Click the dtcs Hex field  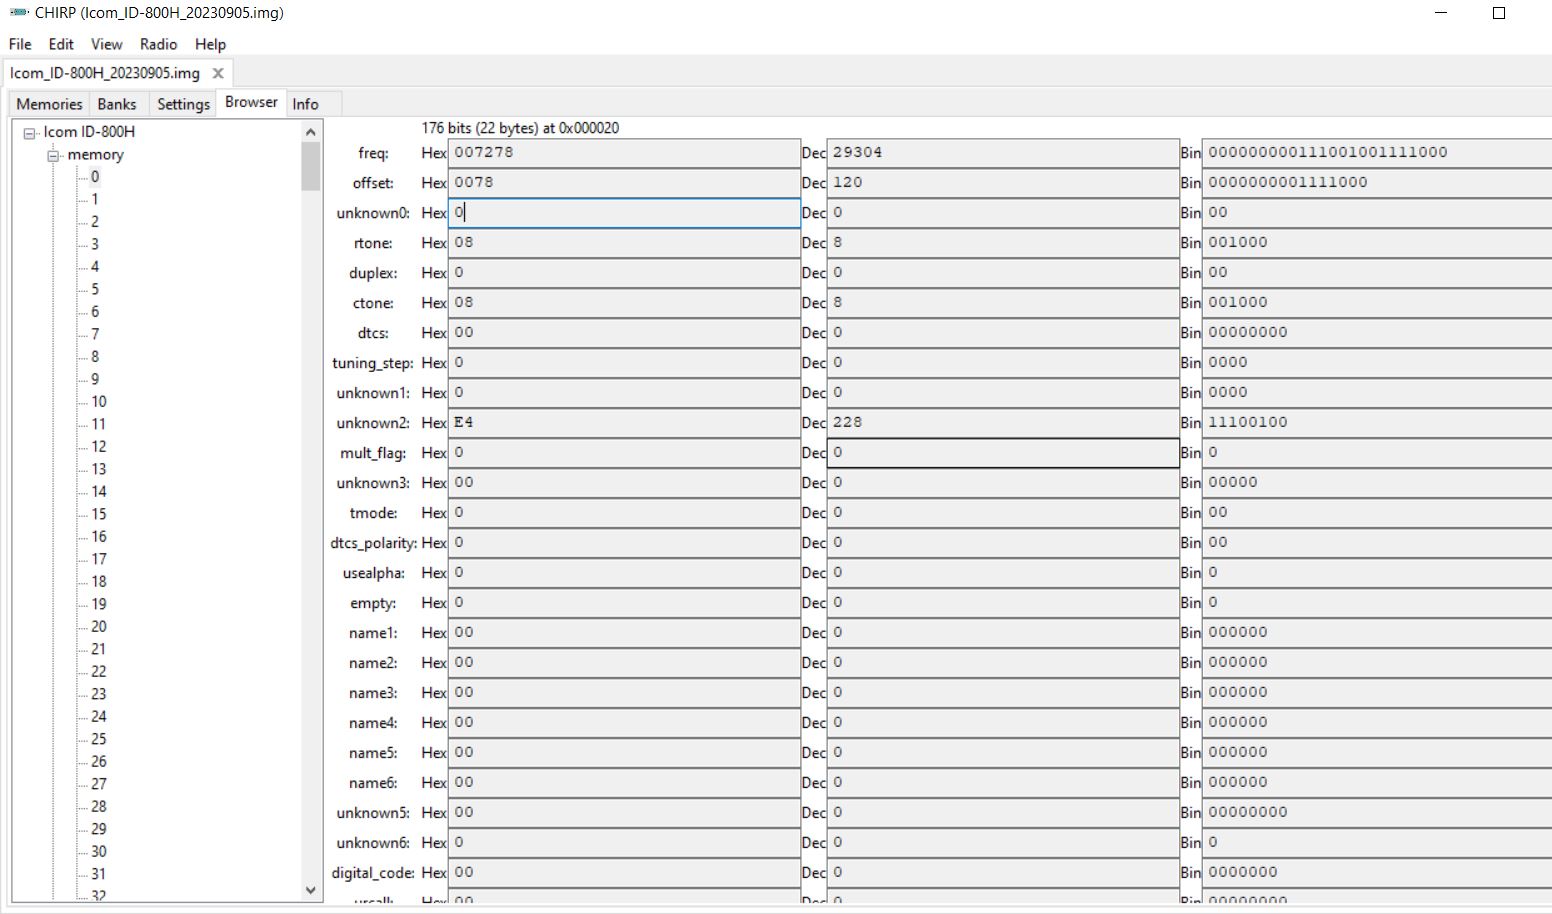624,333
